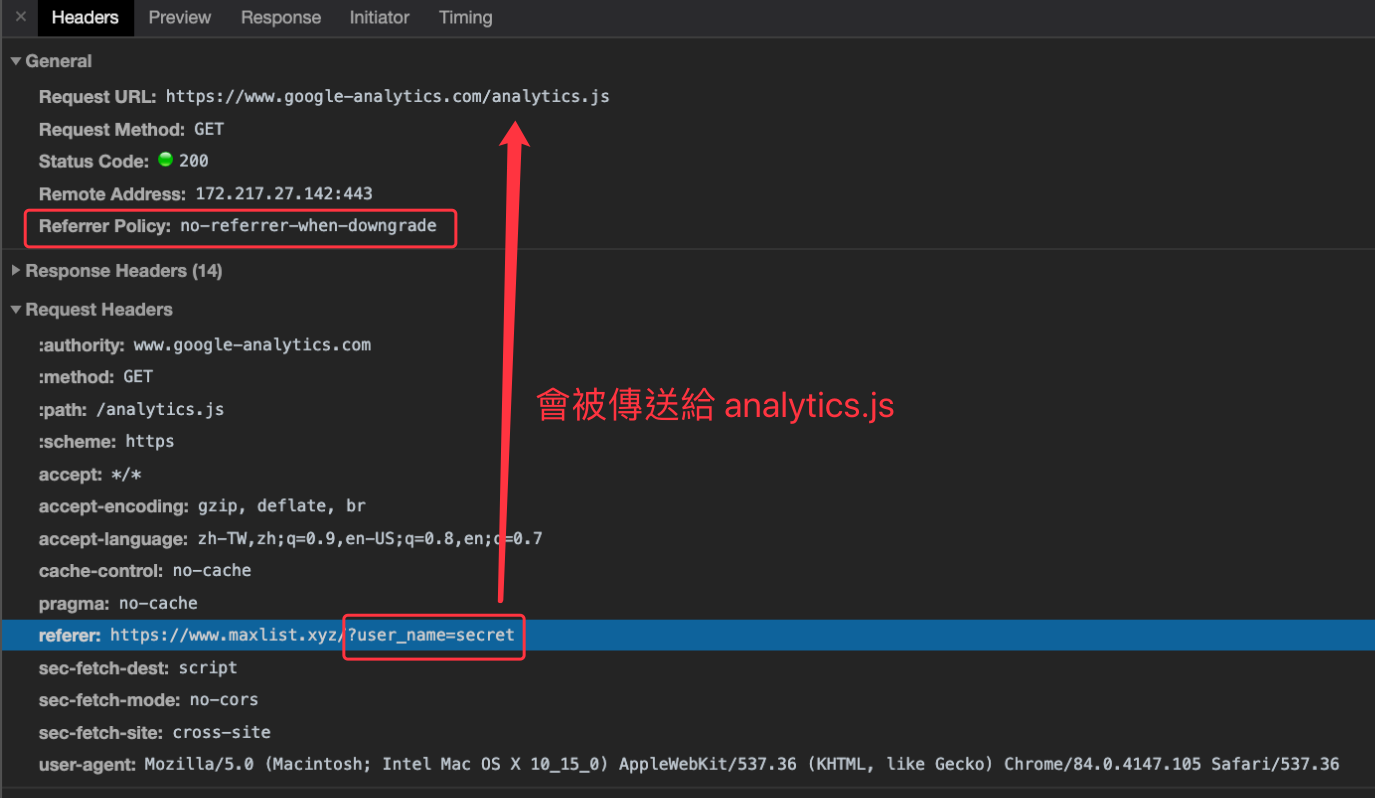Select the Request URL value
Screen dimensions: 1375x798
click(387, 97)
